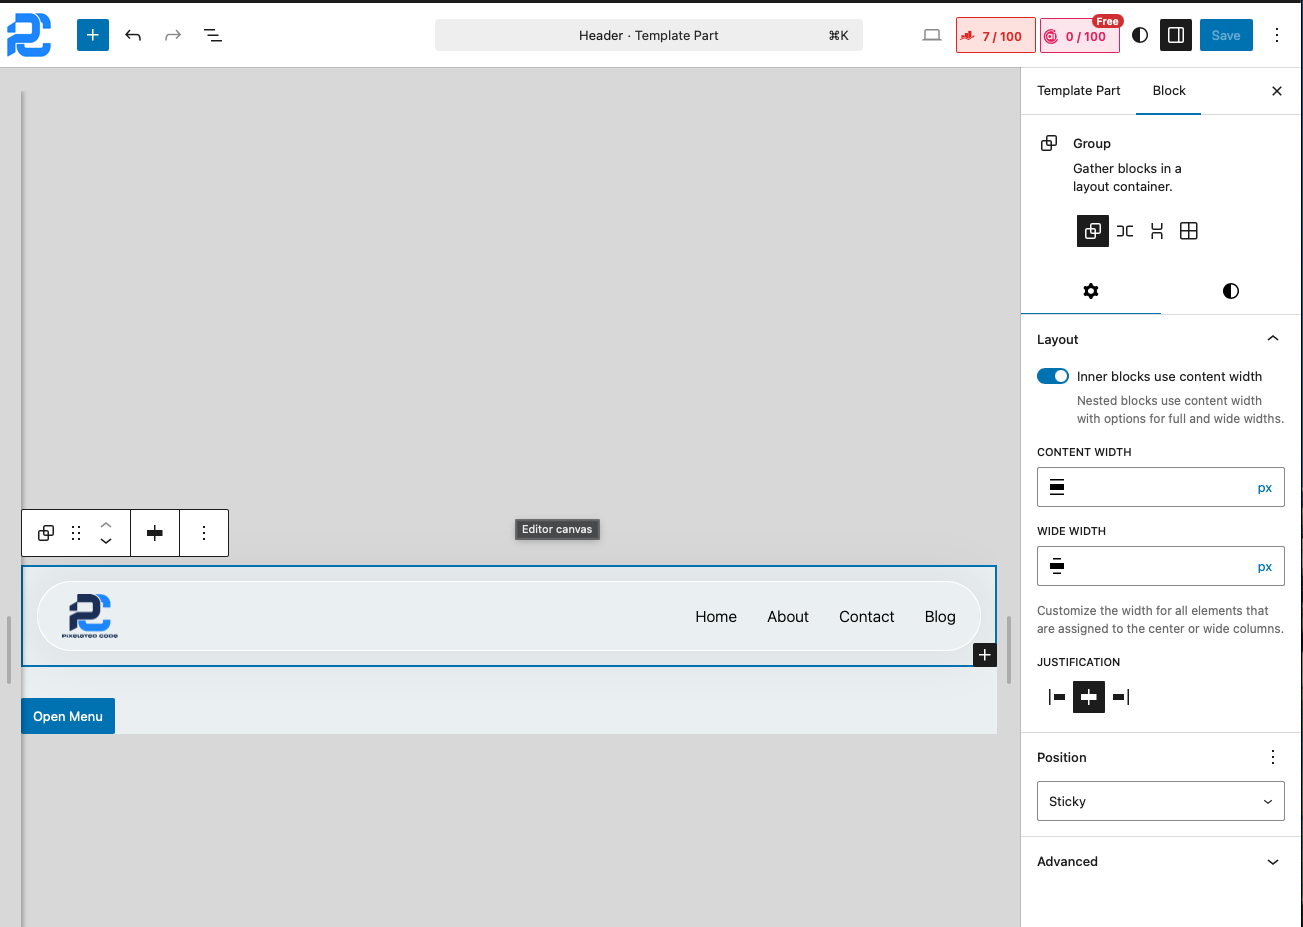This screenshot has height=927, width=1303.
Task: Open the block Styles tab in the sidebar
Action: click(1231, 291)
